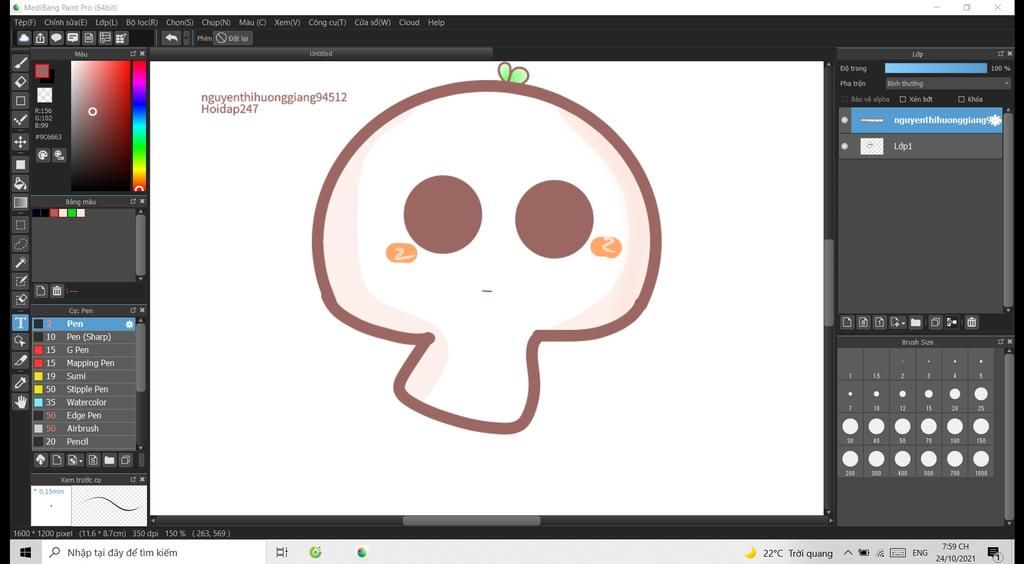Open the Xem(V) menu
This screenshot has height=564, width=1024.
[x=287, y=22]
